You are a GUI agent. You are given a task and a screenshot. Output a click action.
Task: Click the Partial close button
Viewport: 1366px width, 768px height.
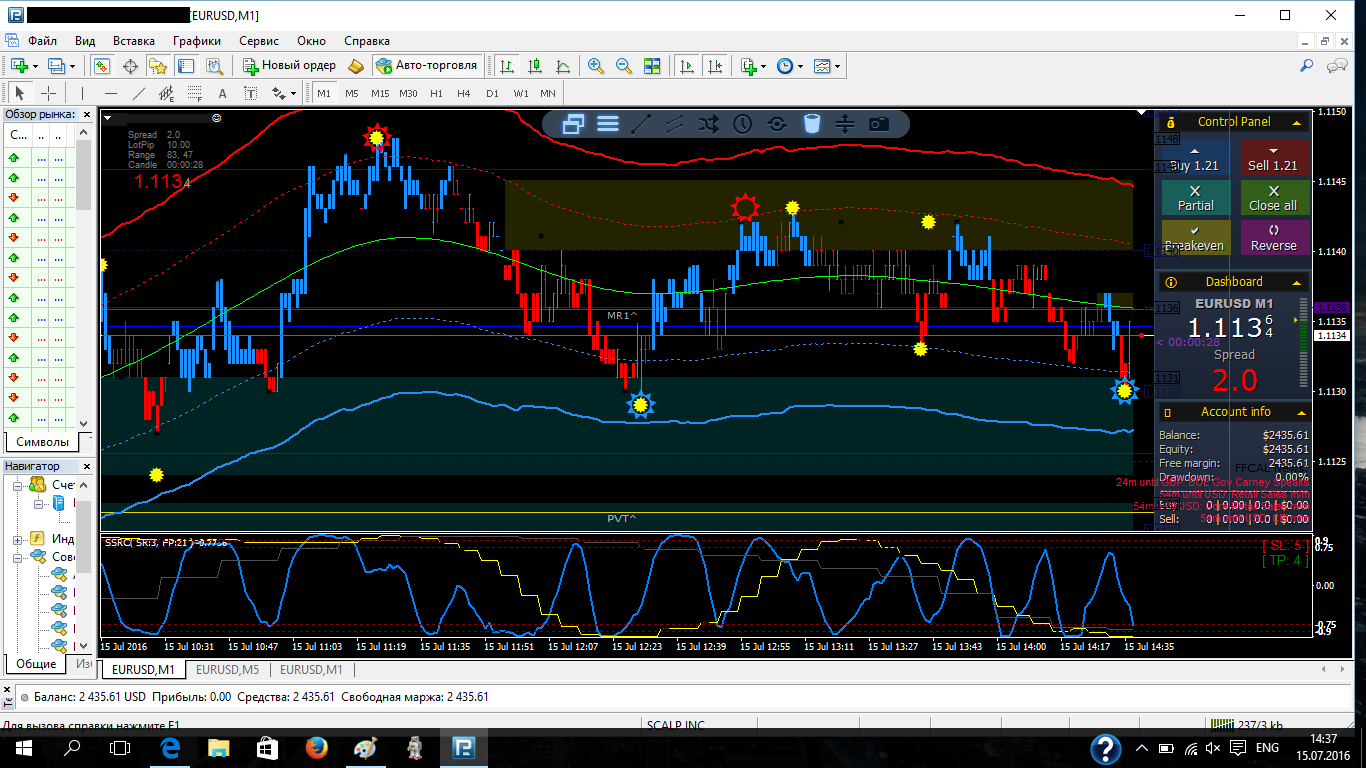[x=1194, y=197]
